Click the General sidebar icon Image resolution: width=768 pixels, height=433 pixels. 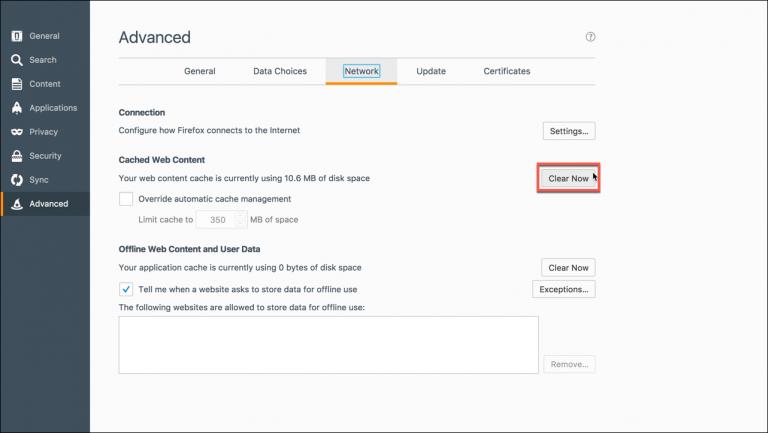point(17,36)
